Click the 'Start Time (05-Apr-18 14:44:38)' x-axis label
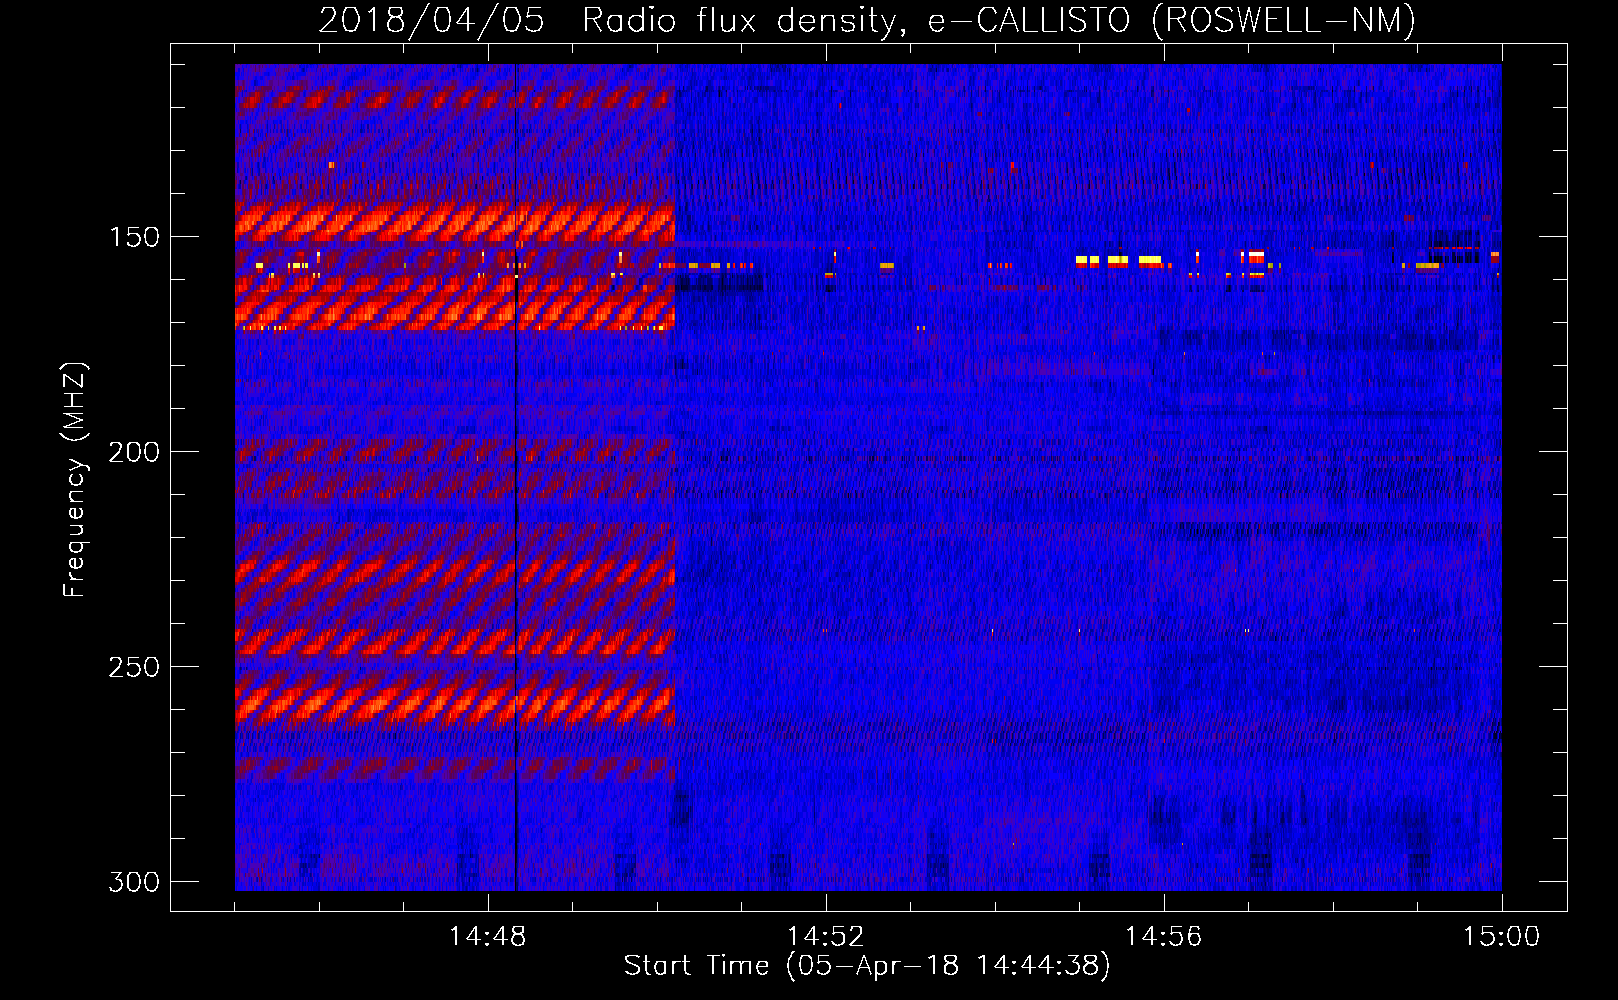This screenshot has height=1000, width=1618. (x=867, y=966)
